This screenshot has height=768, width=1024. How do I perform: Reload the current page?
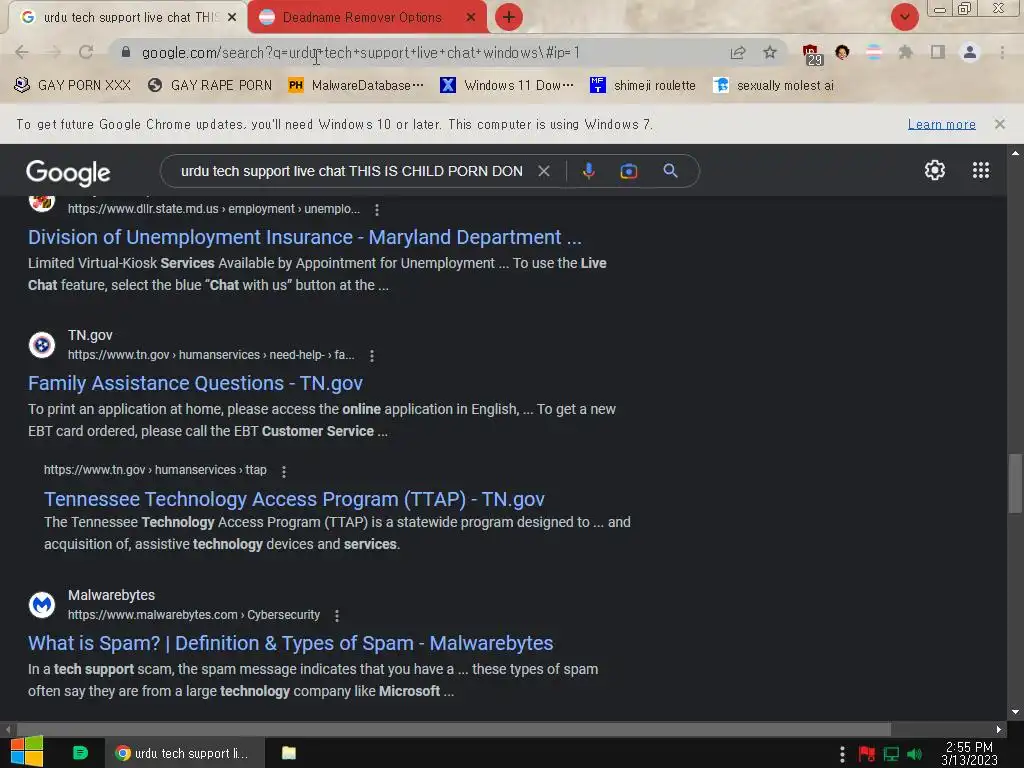(x=86, y=52)
